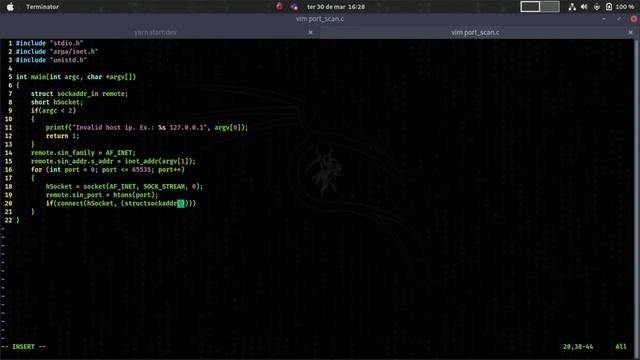
Task: Click the if(argc < 2) statement on line 9
Action: [x=53, y=111]
